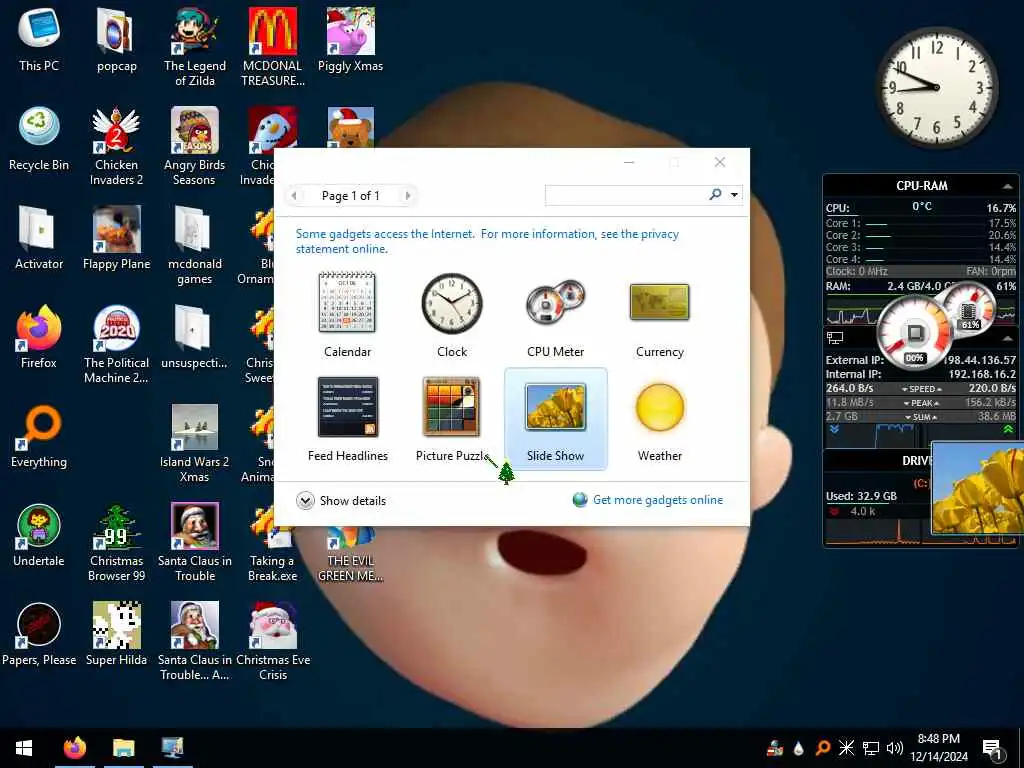Open the unsuspecti... desktop file

[x=195, y=336]
